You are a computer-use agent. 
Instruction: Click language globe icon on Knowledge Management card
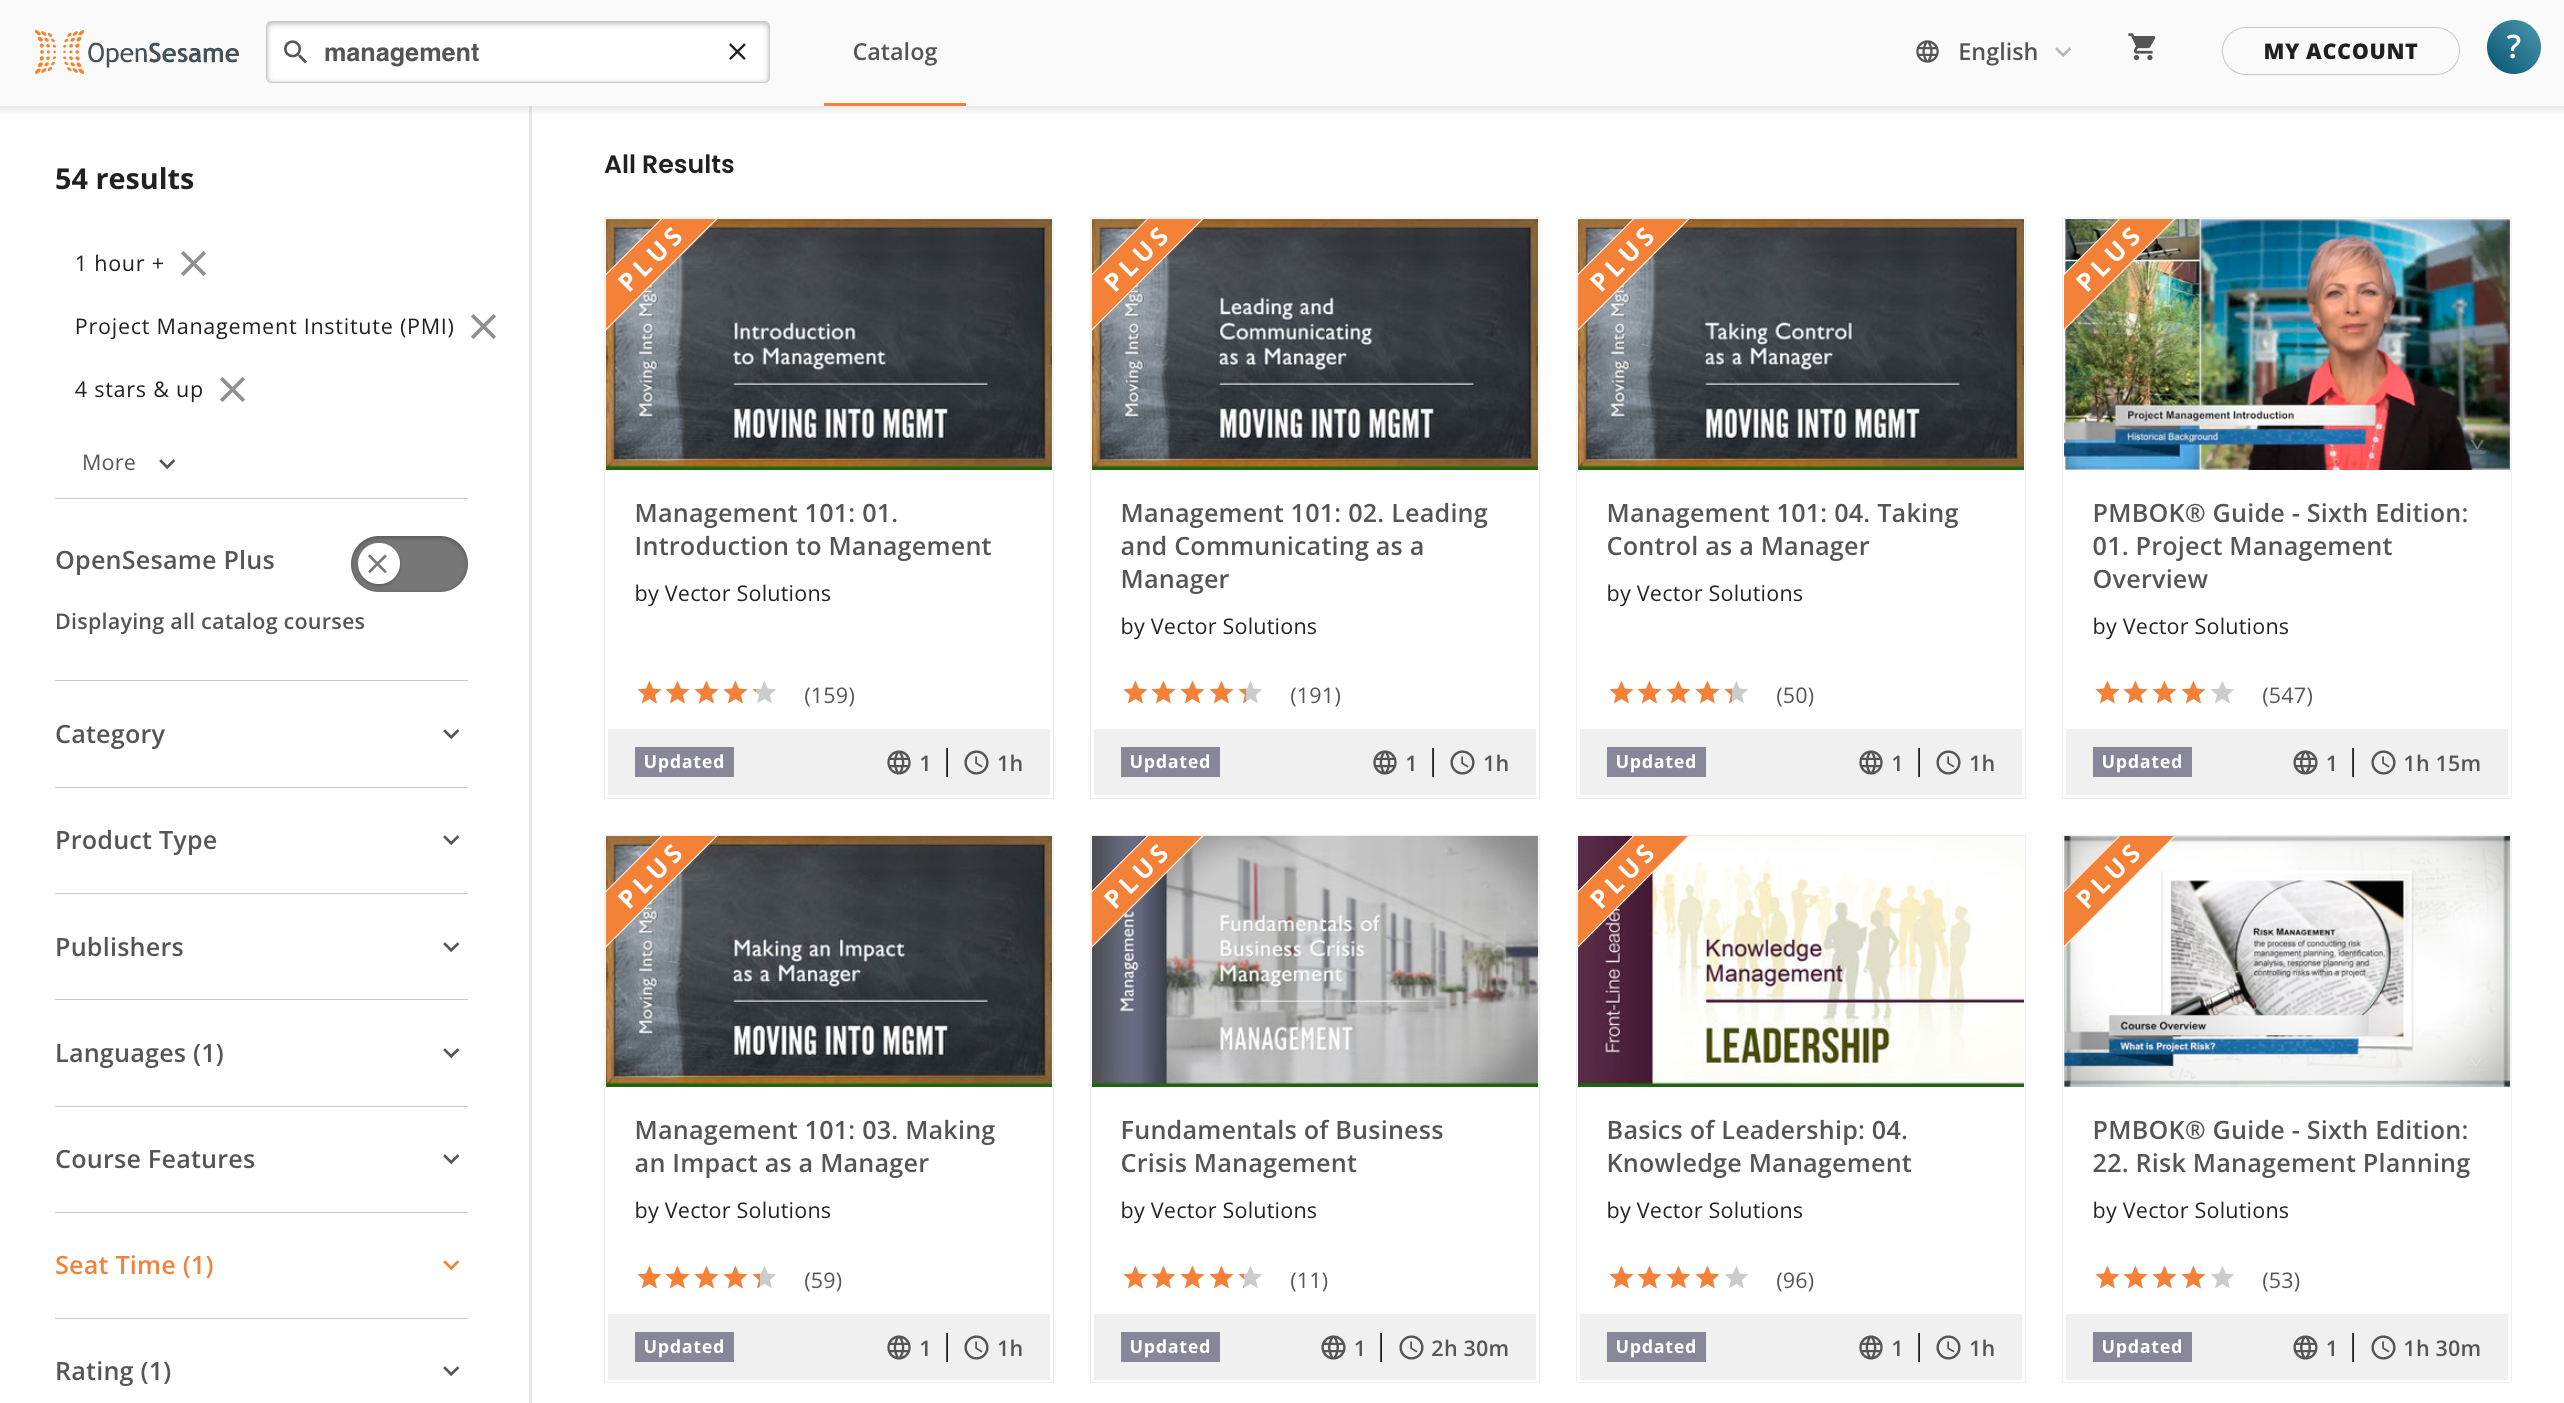[x=1870, y=1348]
